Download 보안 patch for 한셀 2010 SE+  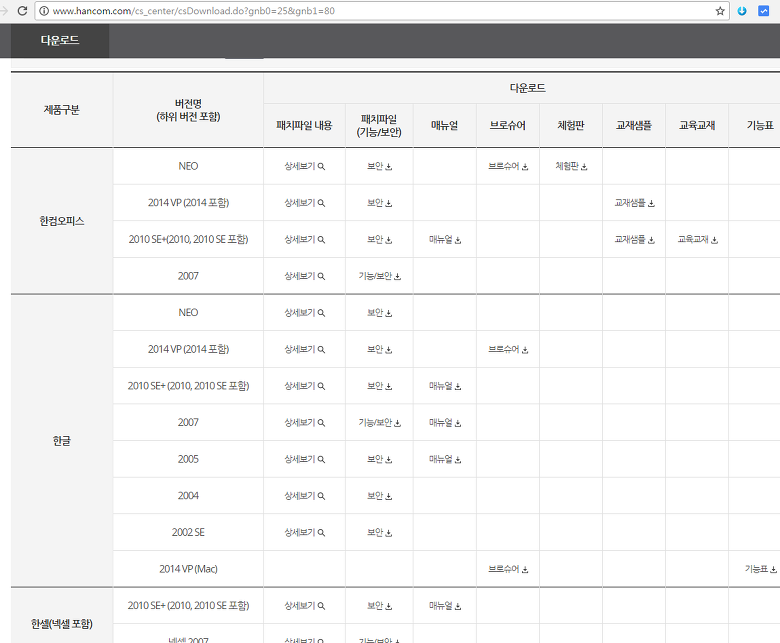(380, 606)
